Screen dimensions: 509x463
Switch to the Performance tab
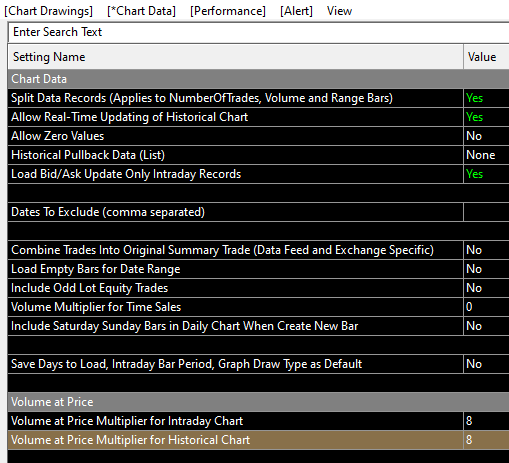(x=228, y=11)
